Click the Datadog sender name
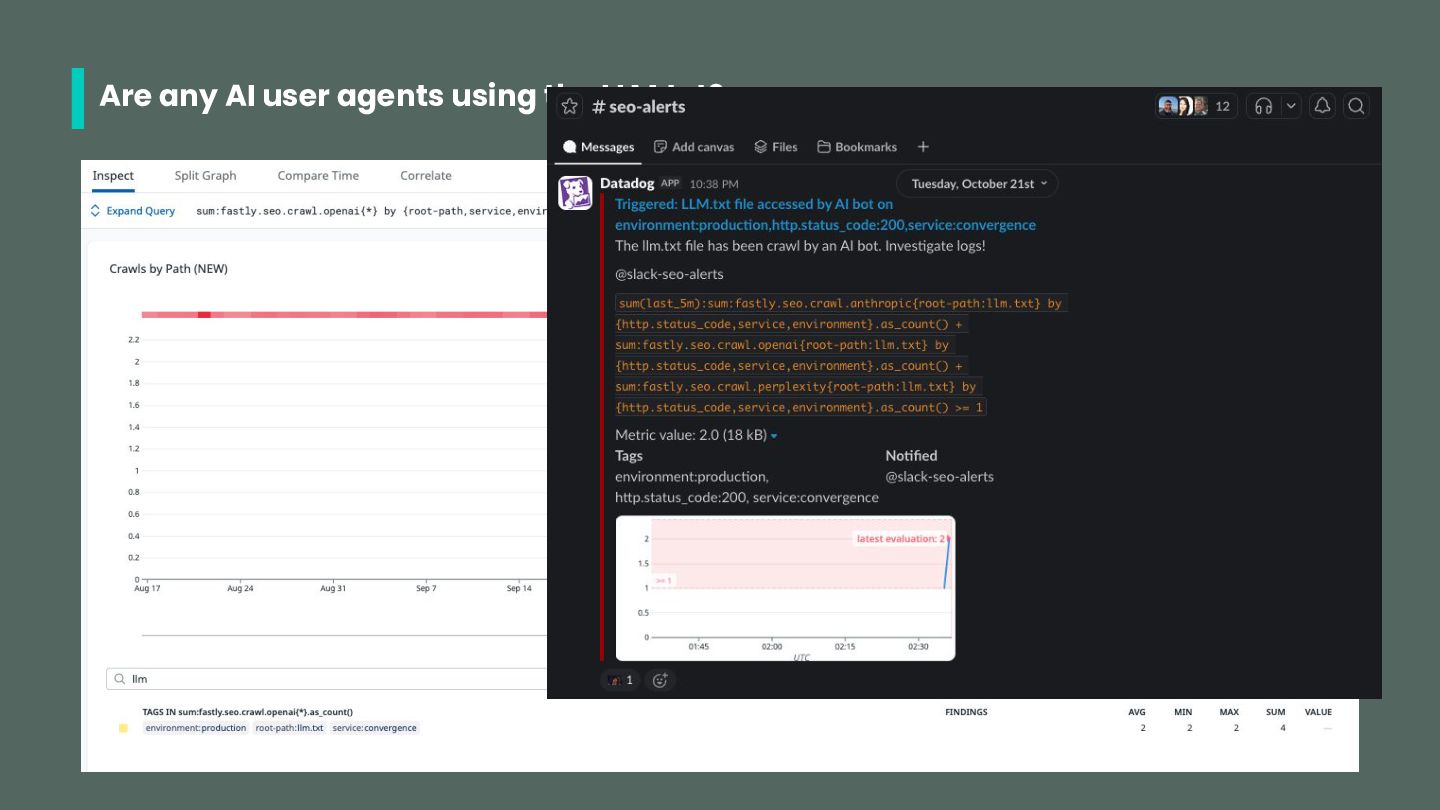This screenshot has width=1440, height=810. point(627,183)
